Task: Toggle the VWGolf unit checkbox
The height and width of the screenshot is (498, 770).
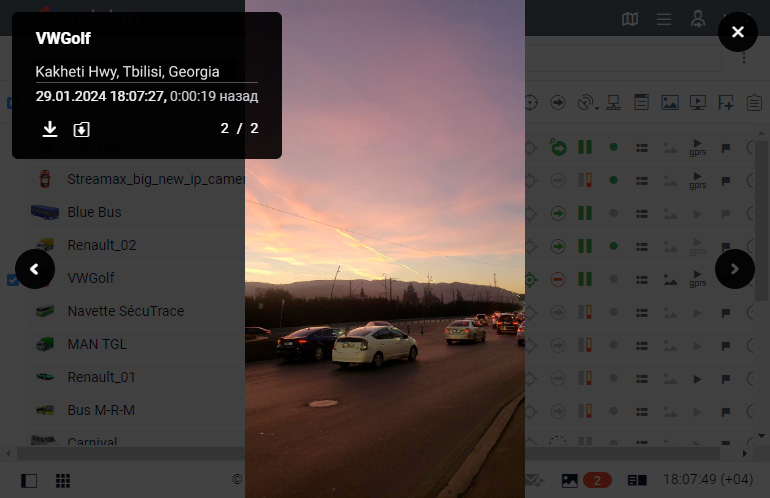Action: coord(13,279)
